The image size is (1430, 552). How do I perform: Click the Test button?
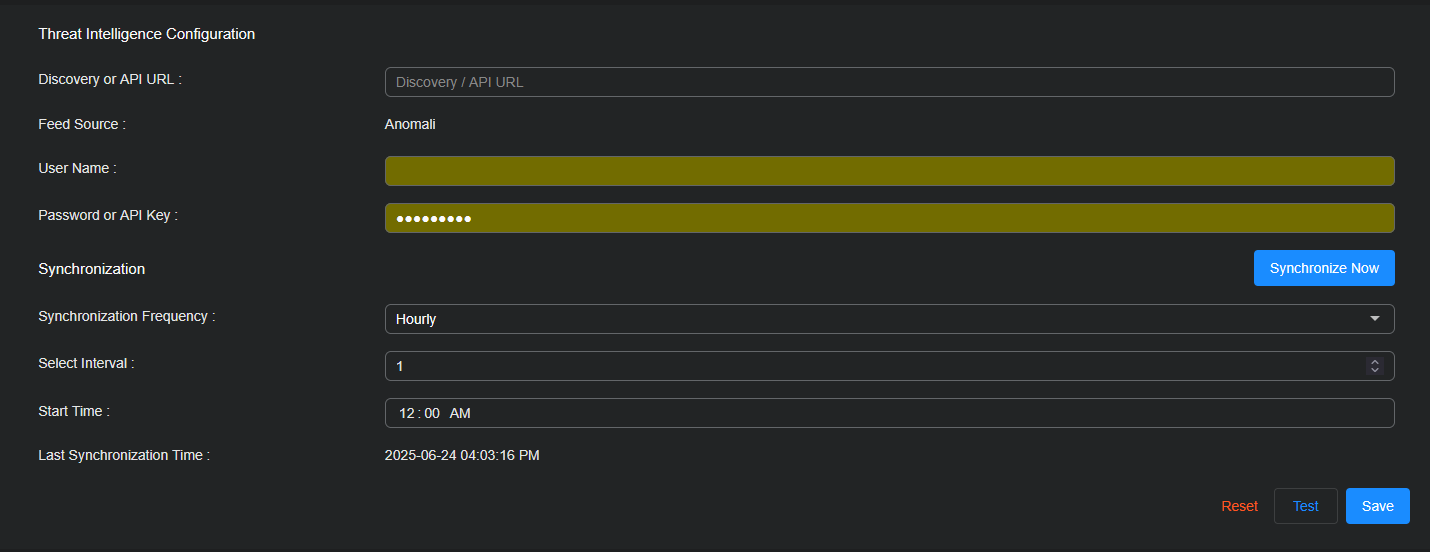click(1305, 506)
